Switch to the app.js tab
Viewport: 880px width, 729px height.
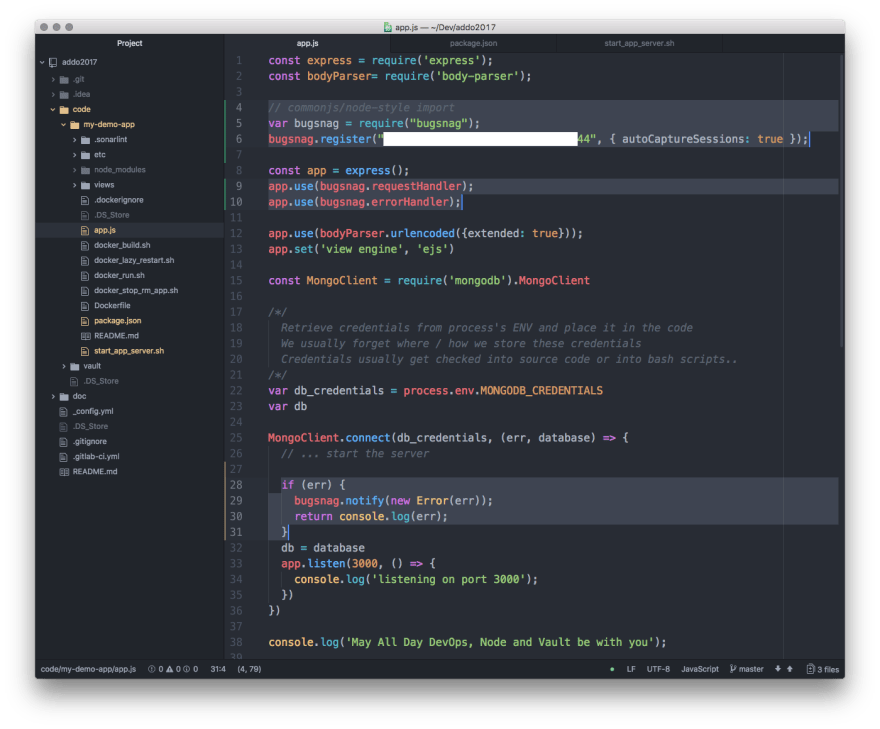[x=307, y=43]
